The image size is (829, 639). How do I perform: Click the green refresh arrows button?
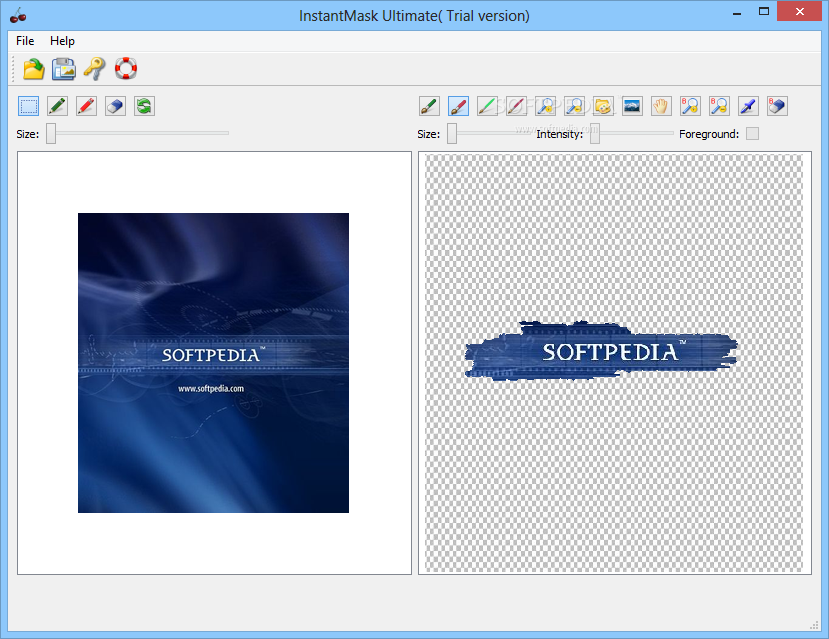coord(144,106)
